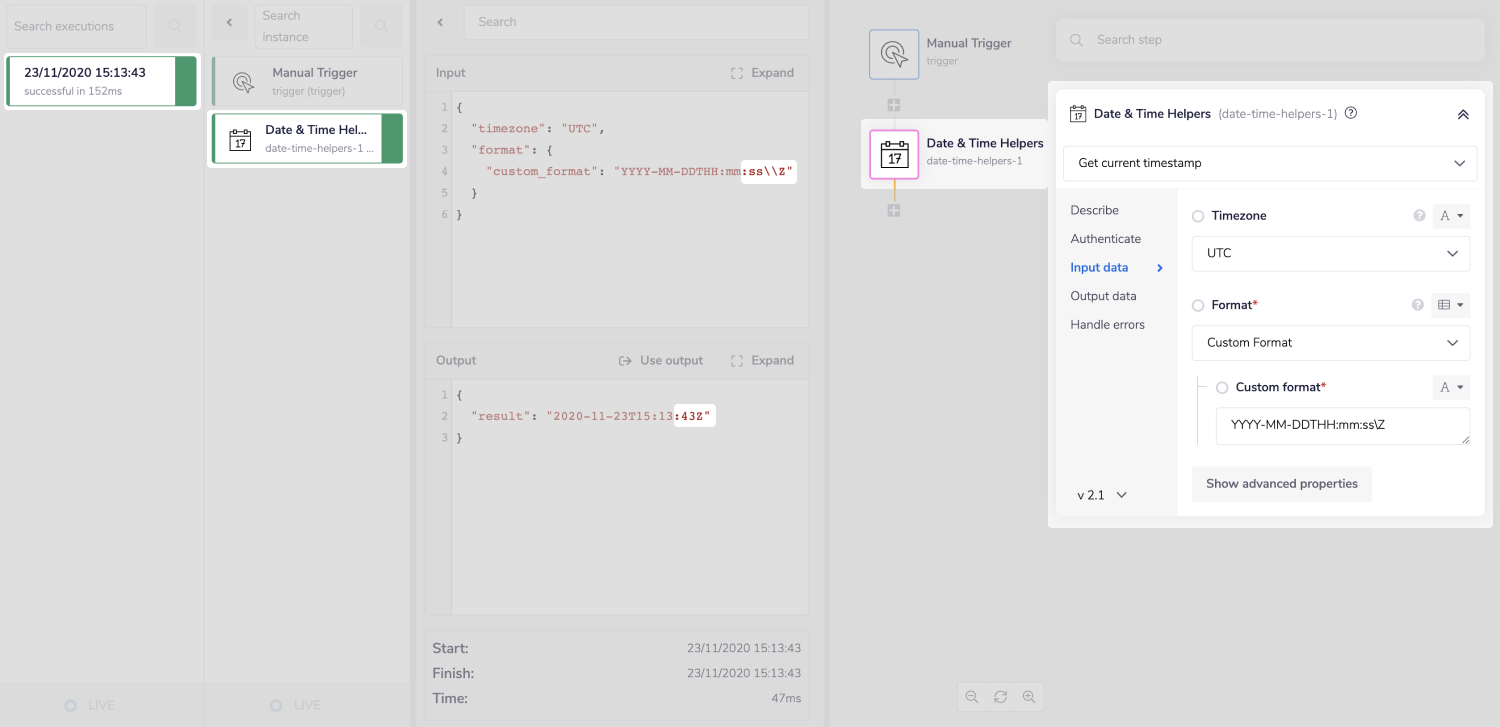Expand the v 2.1 version selector

click(x=1102, y=495)
